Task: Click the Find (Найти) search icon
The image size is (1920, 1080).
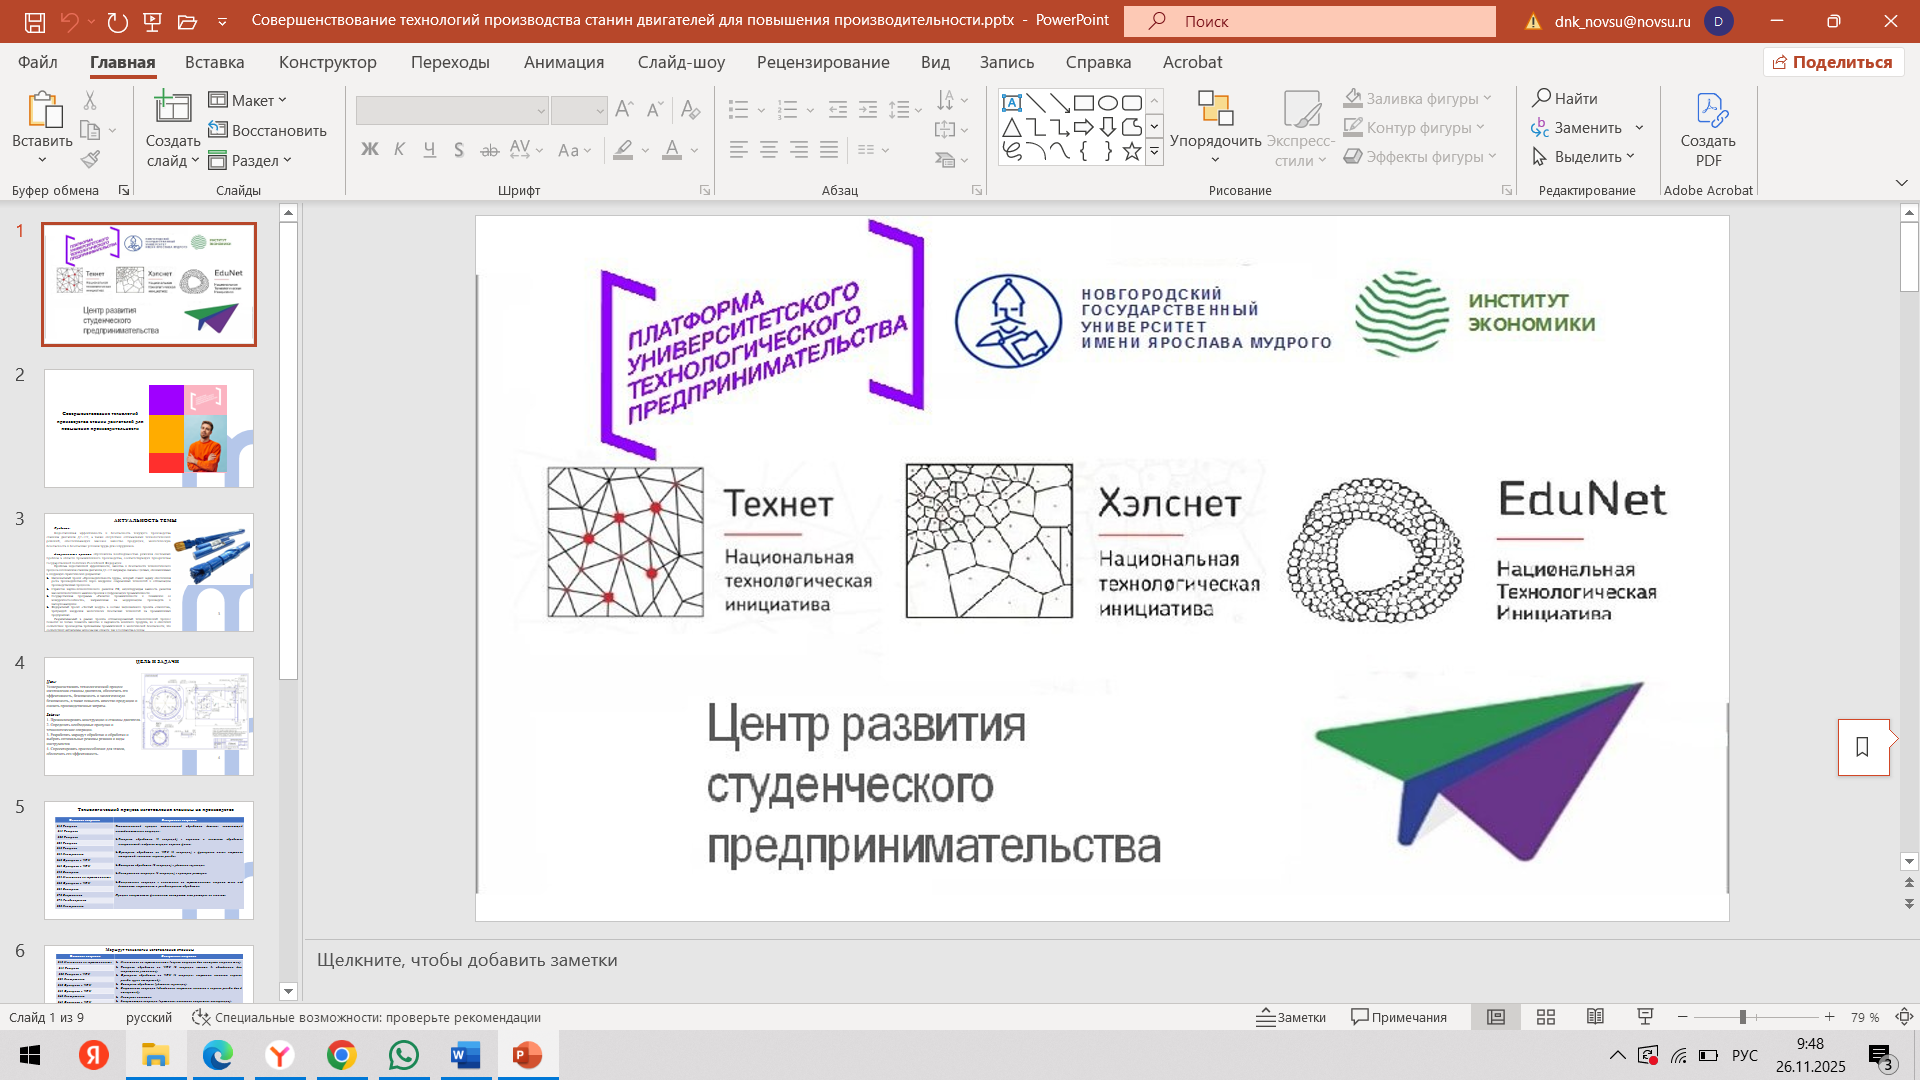Action: tap(1542, 98)
